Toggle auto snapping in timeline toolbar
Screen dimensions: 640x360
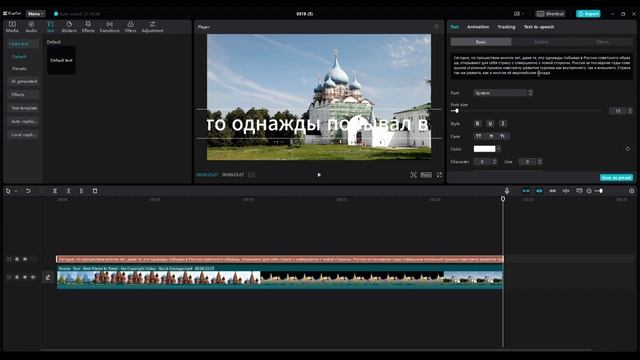click(539, 191)
